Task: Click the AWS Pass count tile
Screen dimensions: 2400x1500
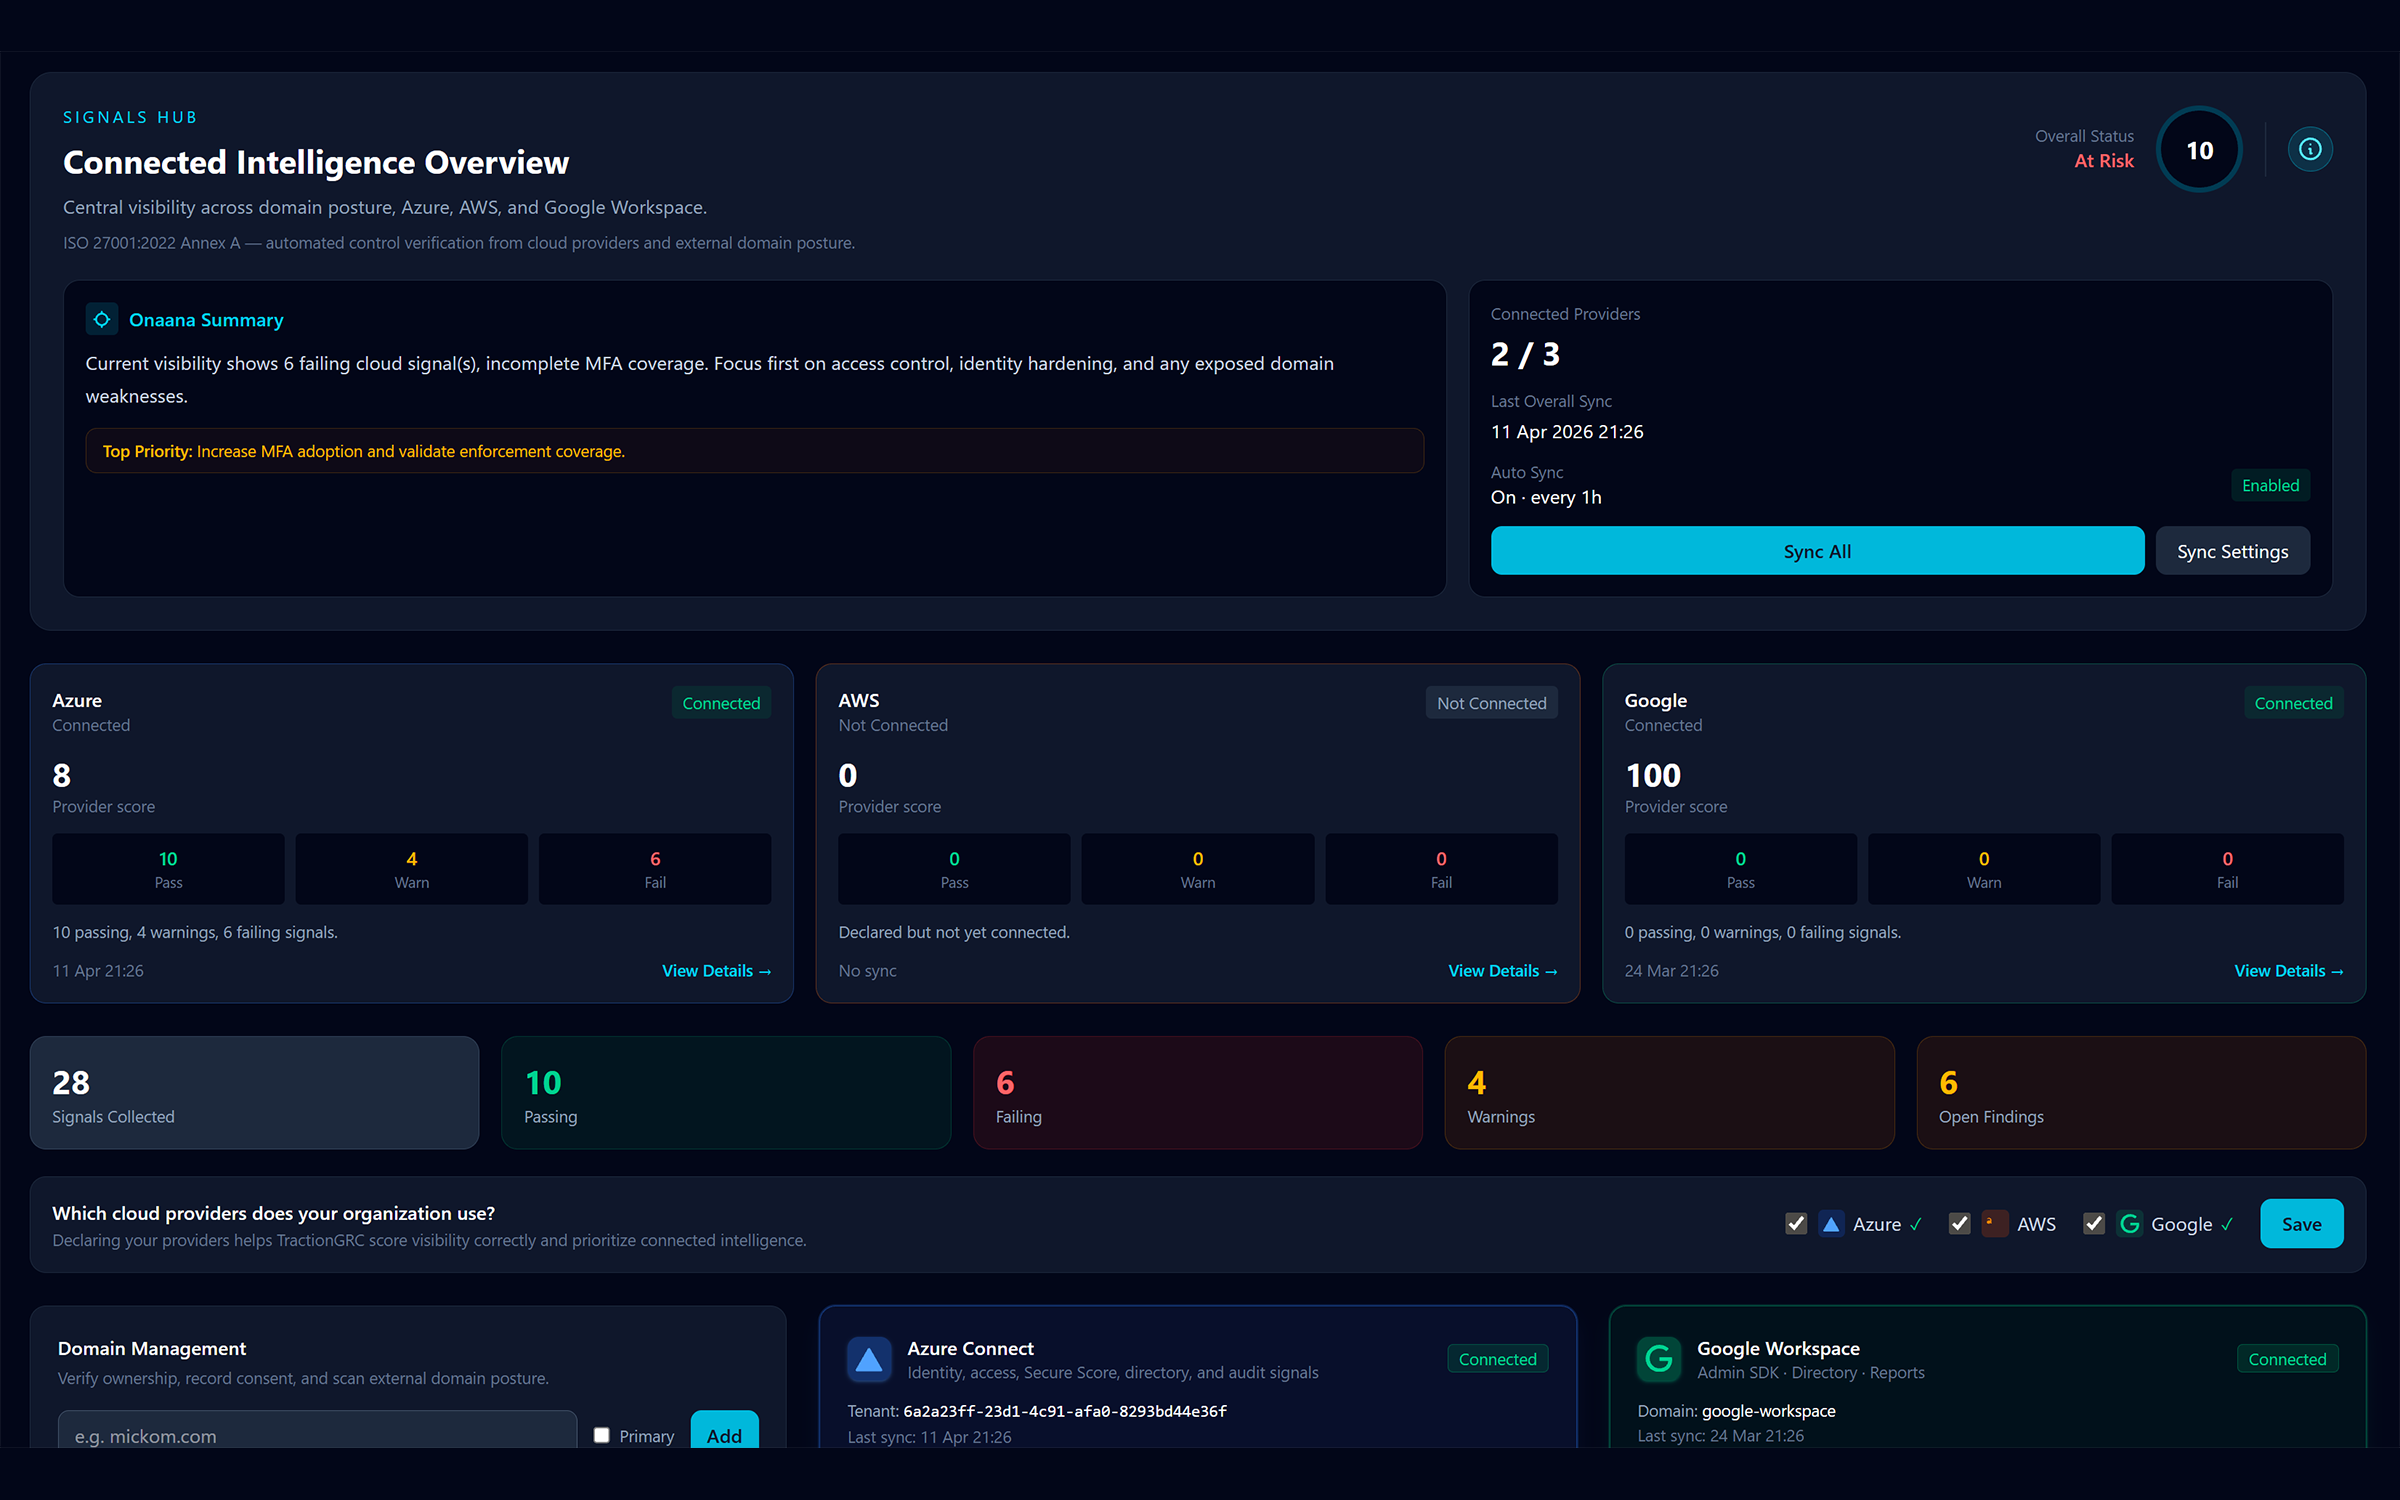Action: click(x=954, y=869)
